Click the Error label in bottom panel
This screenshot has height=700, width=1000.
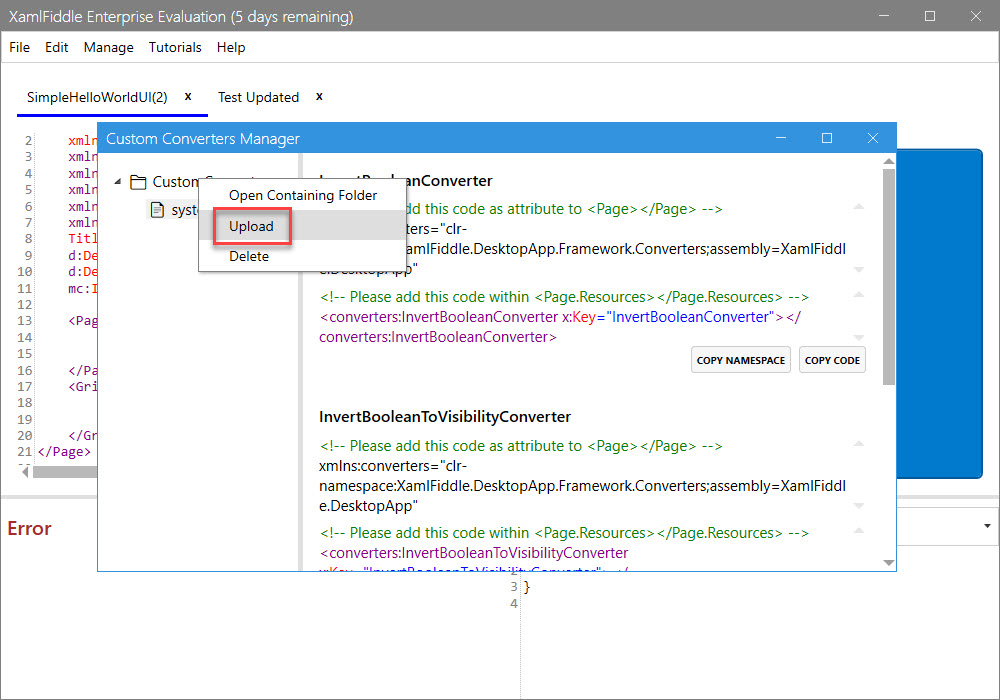[x=29, y=529]
